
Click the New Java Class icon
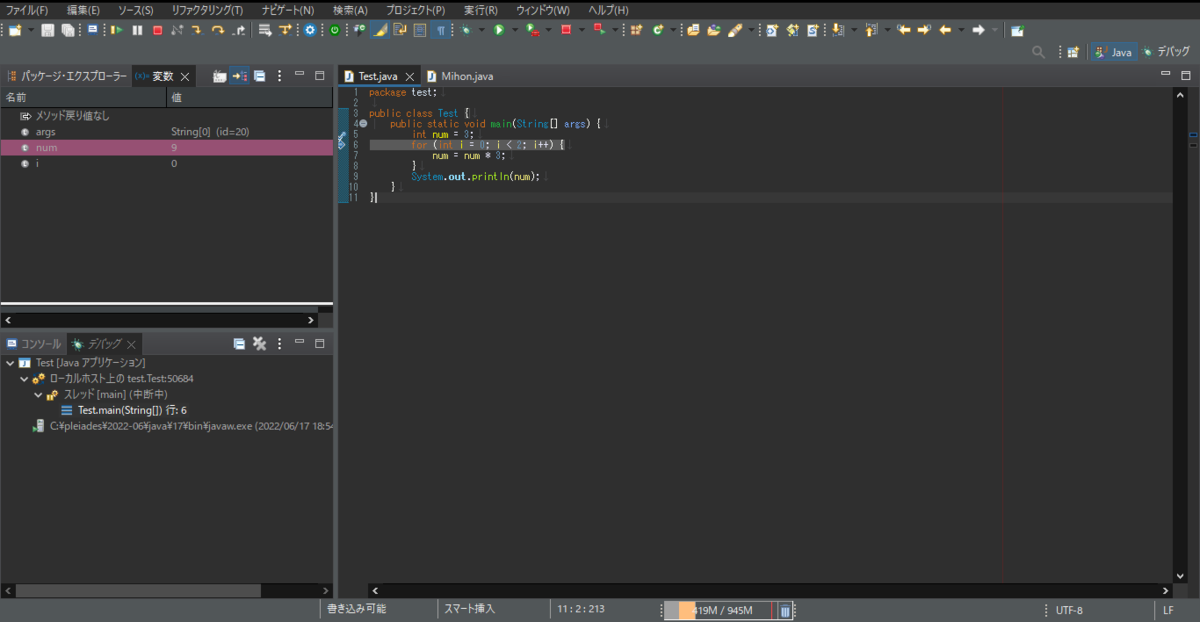(657, 30)
